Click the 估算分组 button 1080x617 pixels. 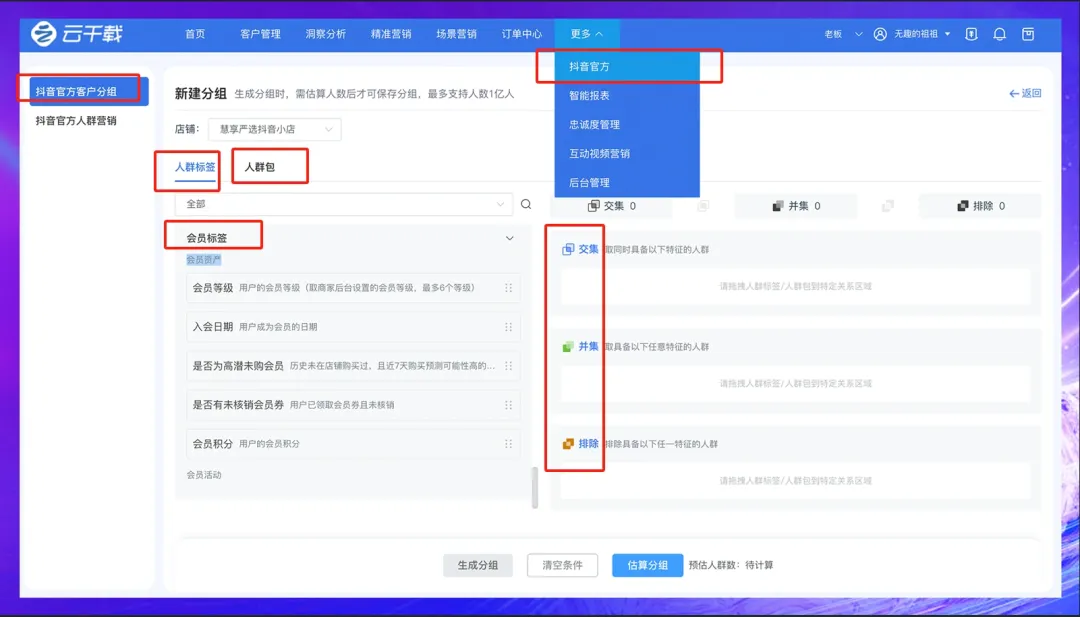coord(647,565)
